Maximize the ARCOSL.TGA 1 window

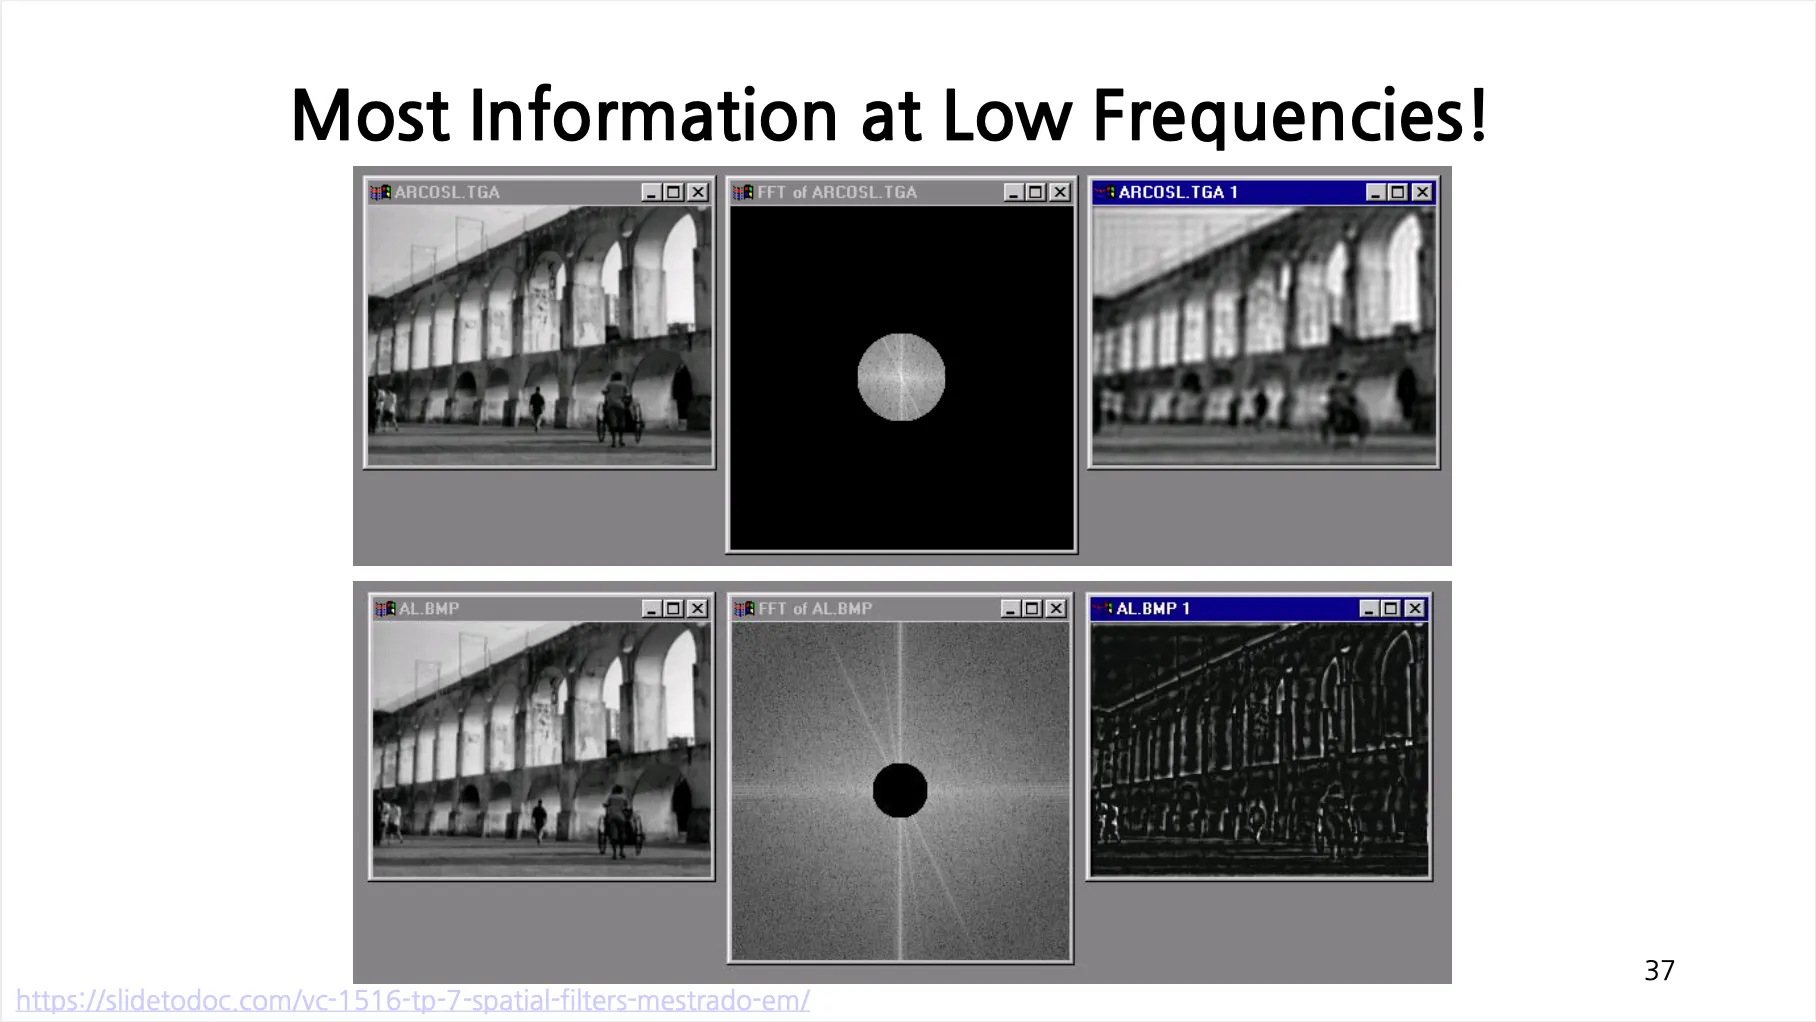[1398, 192]
